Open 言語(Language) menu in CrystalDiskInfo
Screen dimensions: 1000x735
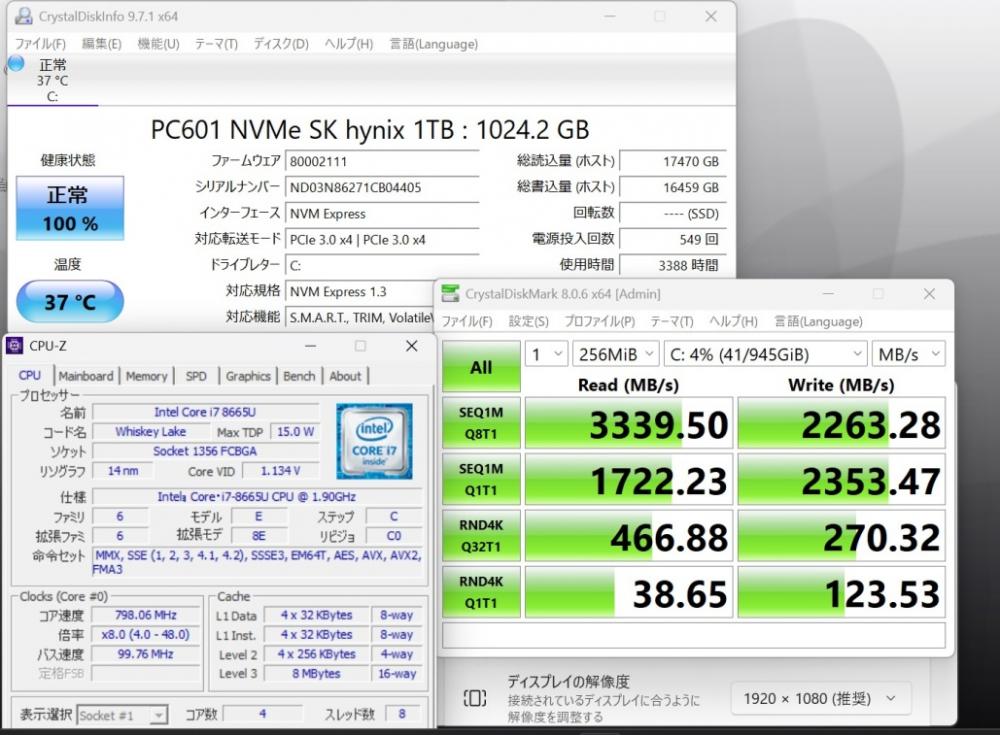click(x=434, y=43)
